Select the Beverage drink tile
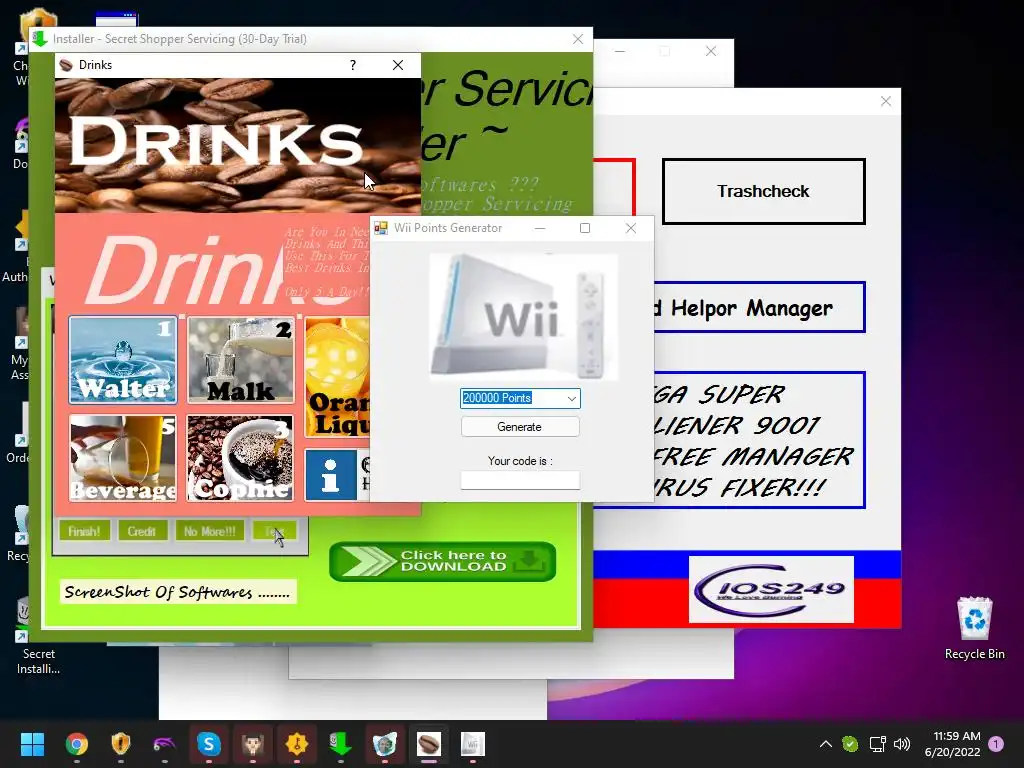1024x768 pixels. click(123, 458)
